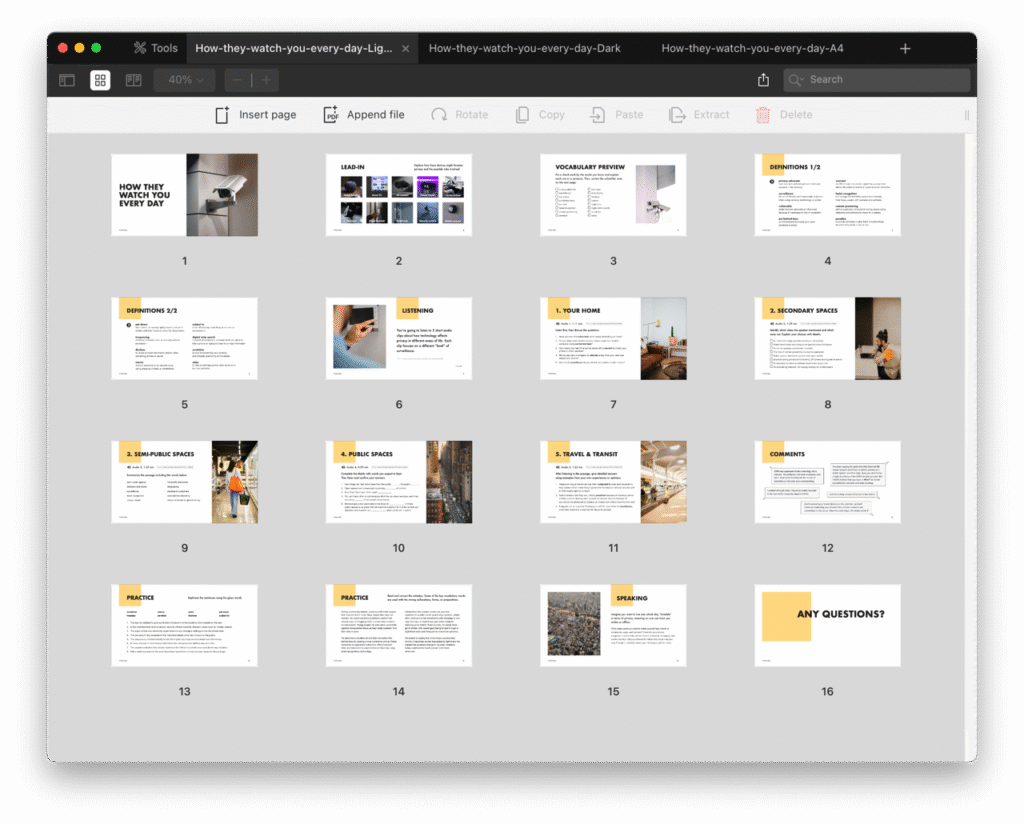This screenshot has width=1024, height=824.
Task: Open a new tab with plus icon
Action: coord(905,48)
